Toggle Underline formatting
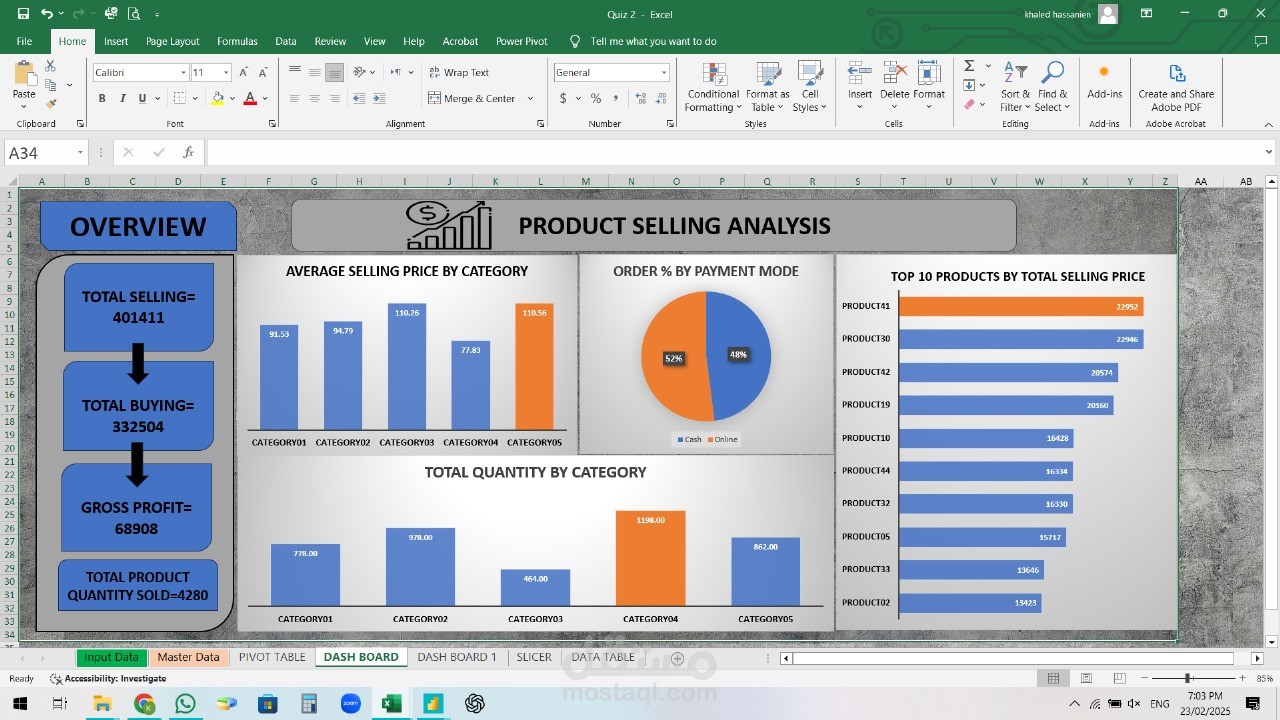The width and height of the screenshot is (1280, 720). 142,98
